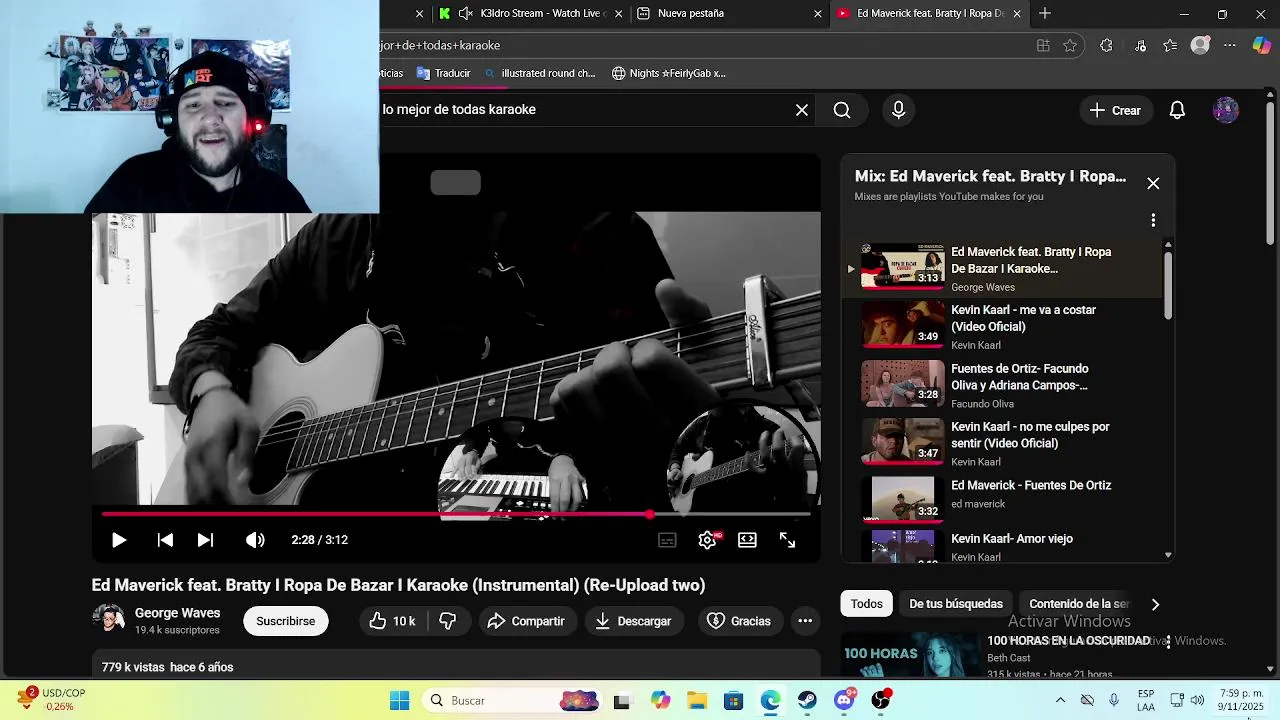Open OBS Studio from the taskbar

click(x=881, y=700)
